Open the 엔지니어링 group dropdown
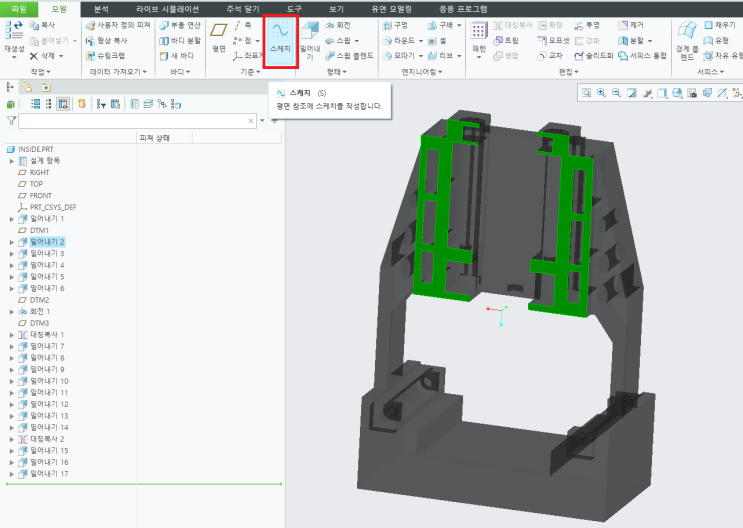The image size is (743, 528). pyautogui.click(x=422, y=72)
